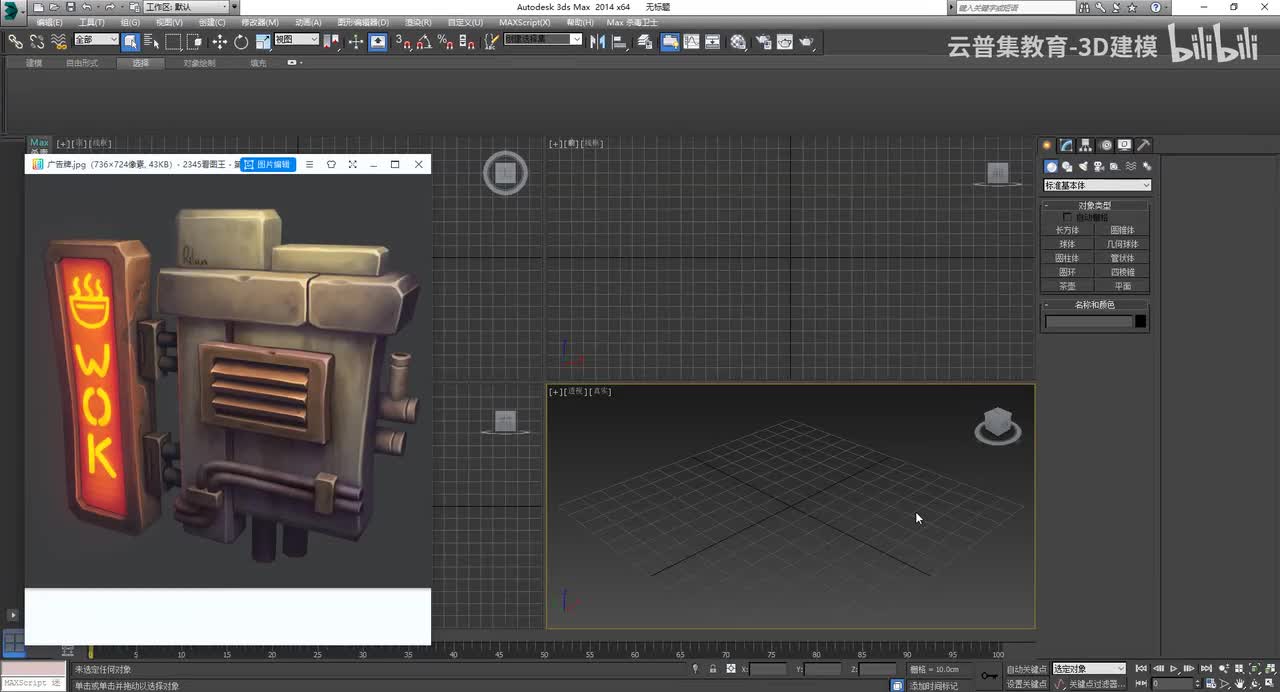Open the 渲染(R) menu
This screenshot has width=1280, height=692.
(x=418, y=22)
